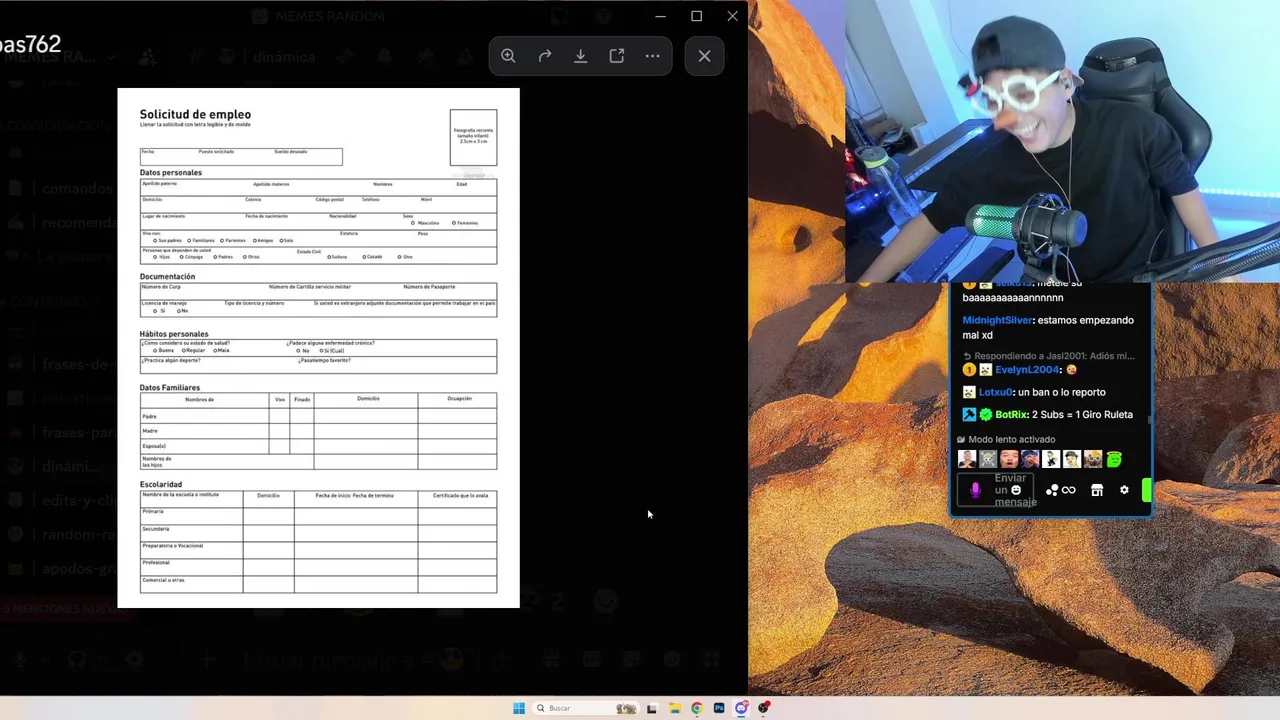Screen dimensions: 1280x720
Task: Click the Respondiendo a Jasl2001 reply line
Action: [x=1049, y=355]
